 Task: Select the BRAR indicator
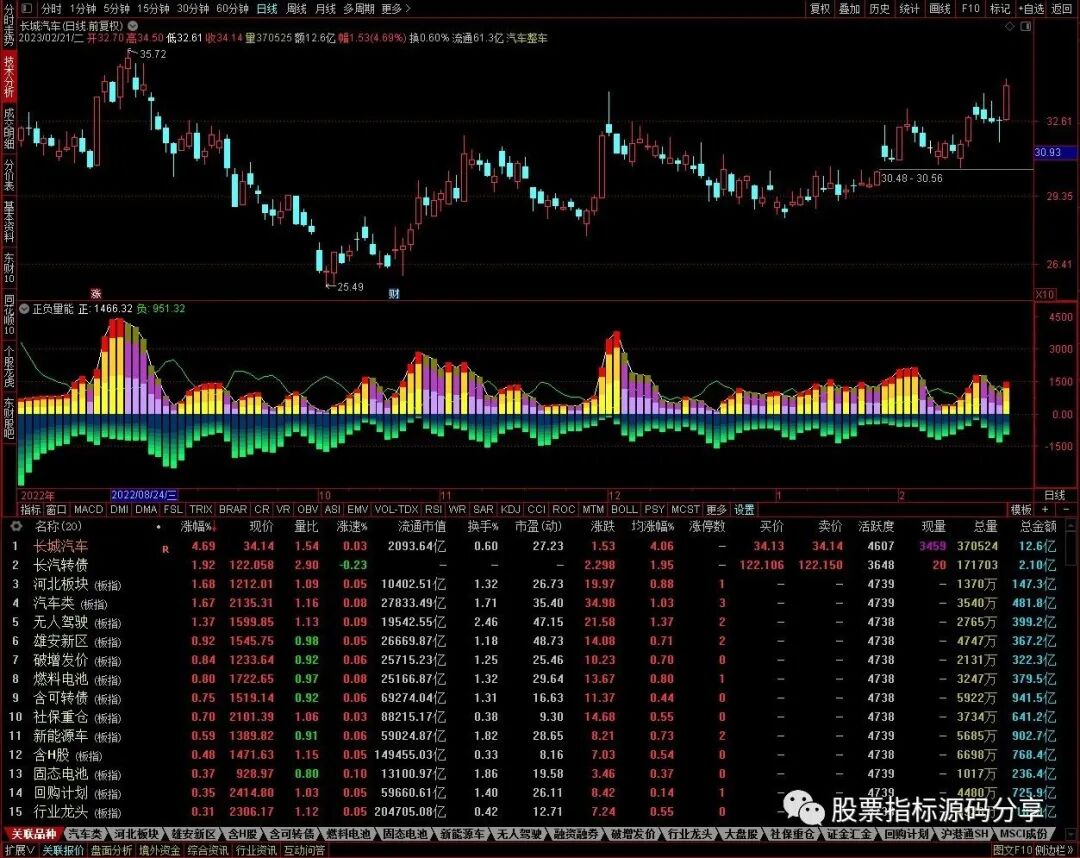tap(233, 510)
